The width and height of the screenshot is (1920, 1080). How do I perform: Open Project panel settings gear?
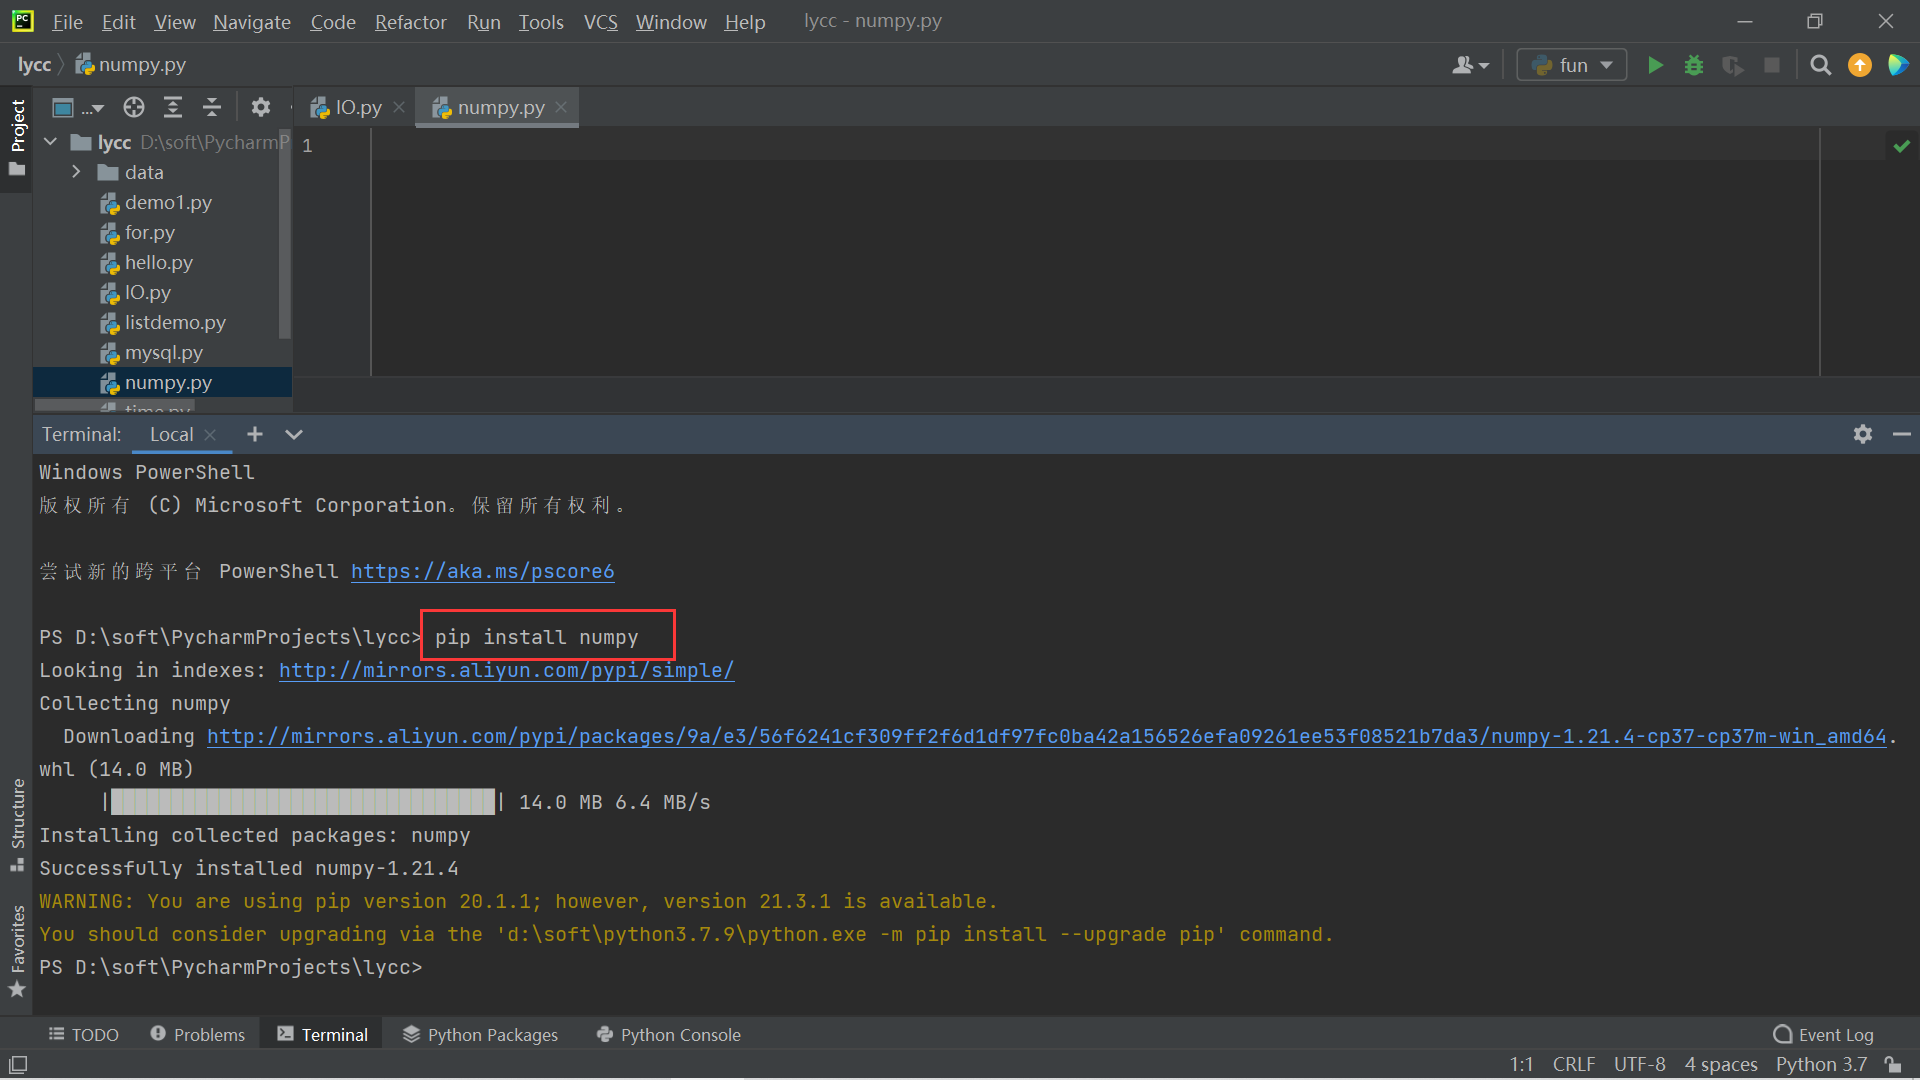click(x=261, y=107)
